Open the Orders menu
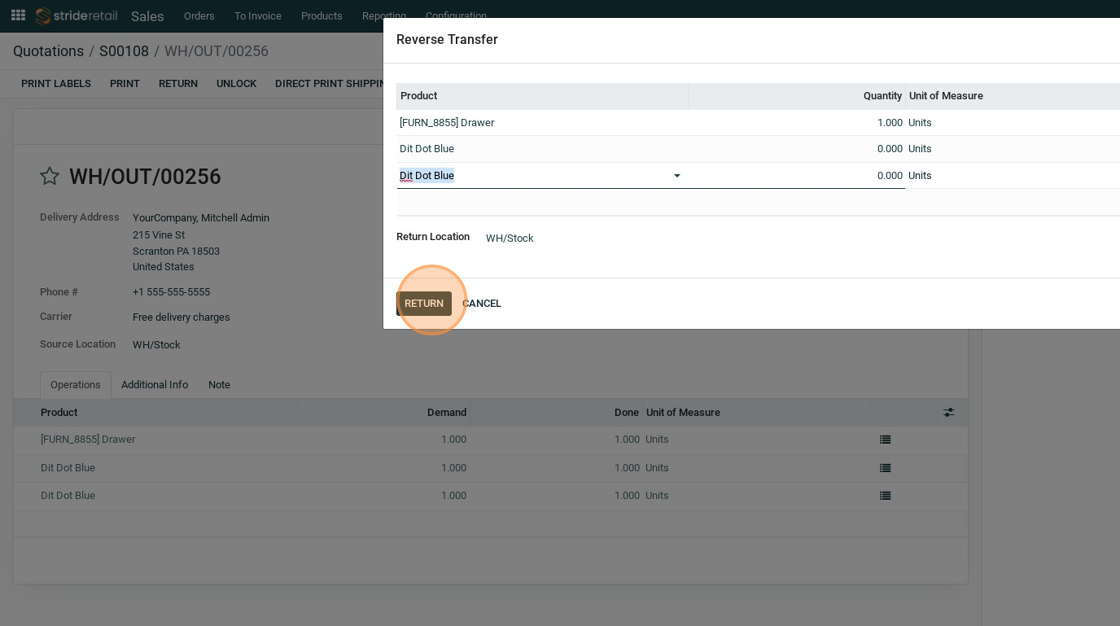Viewport: 1120px width, 626px height. pyautogui.click(x=199, y=16)
